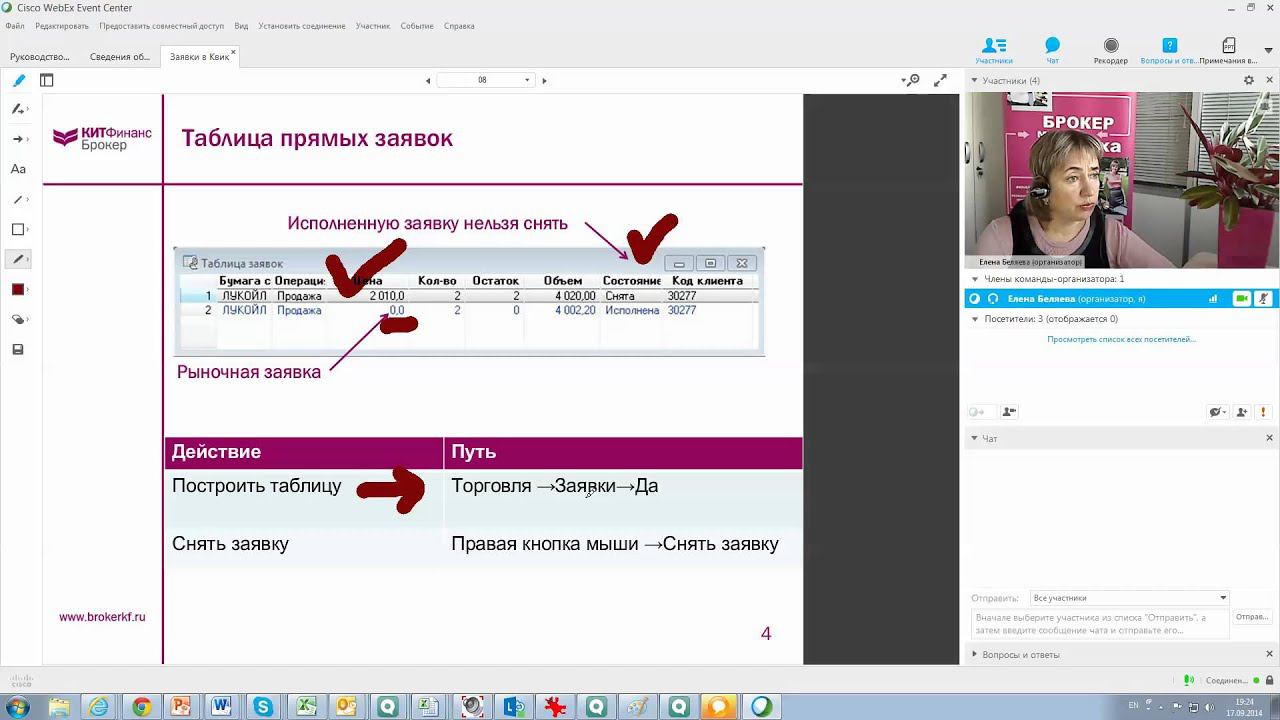
Task: Click the Отправить chat send button
Action: point(1252,617)
